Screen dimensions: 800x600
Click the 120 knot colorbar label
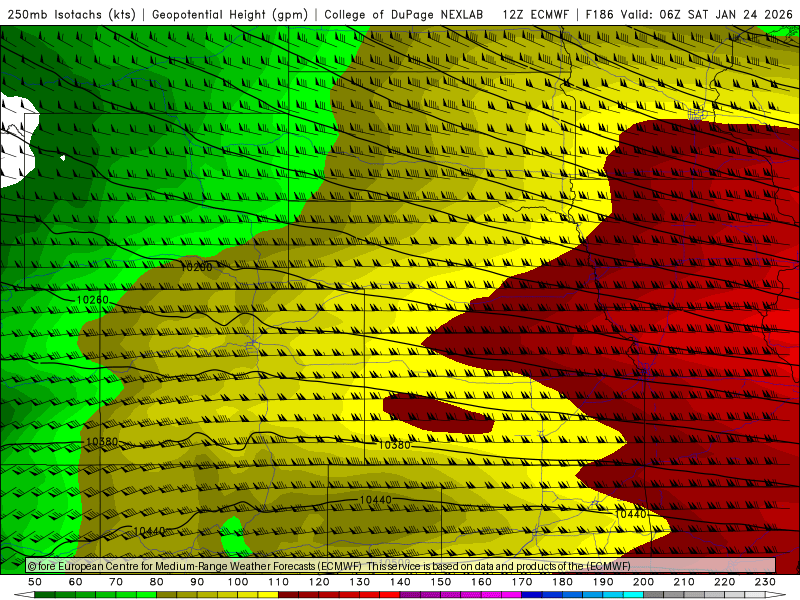319,582
